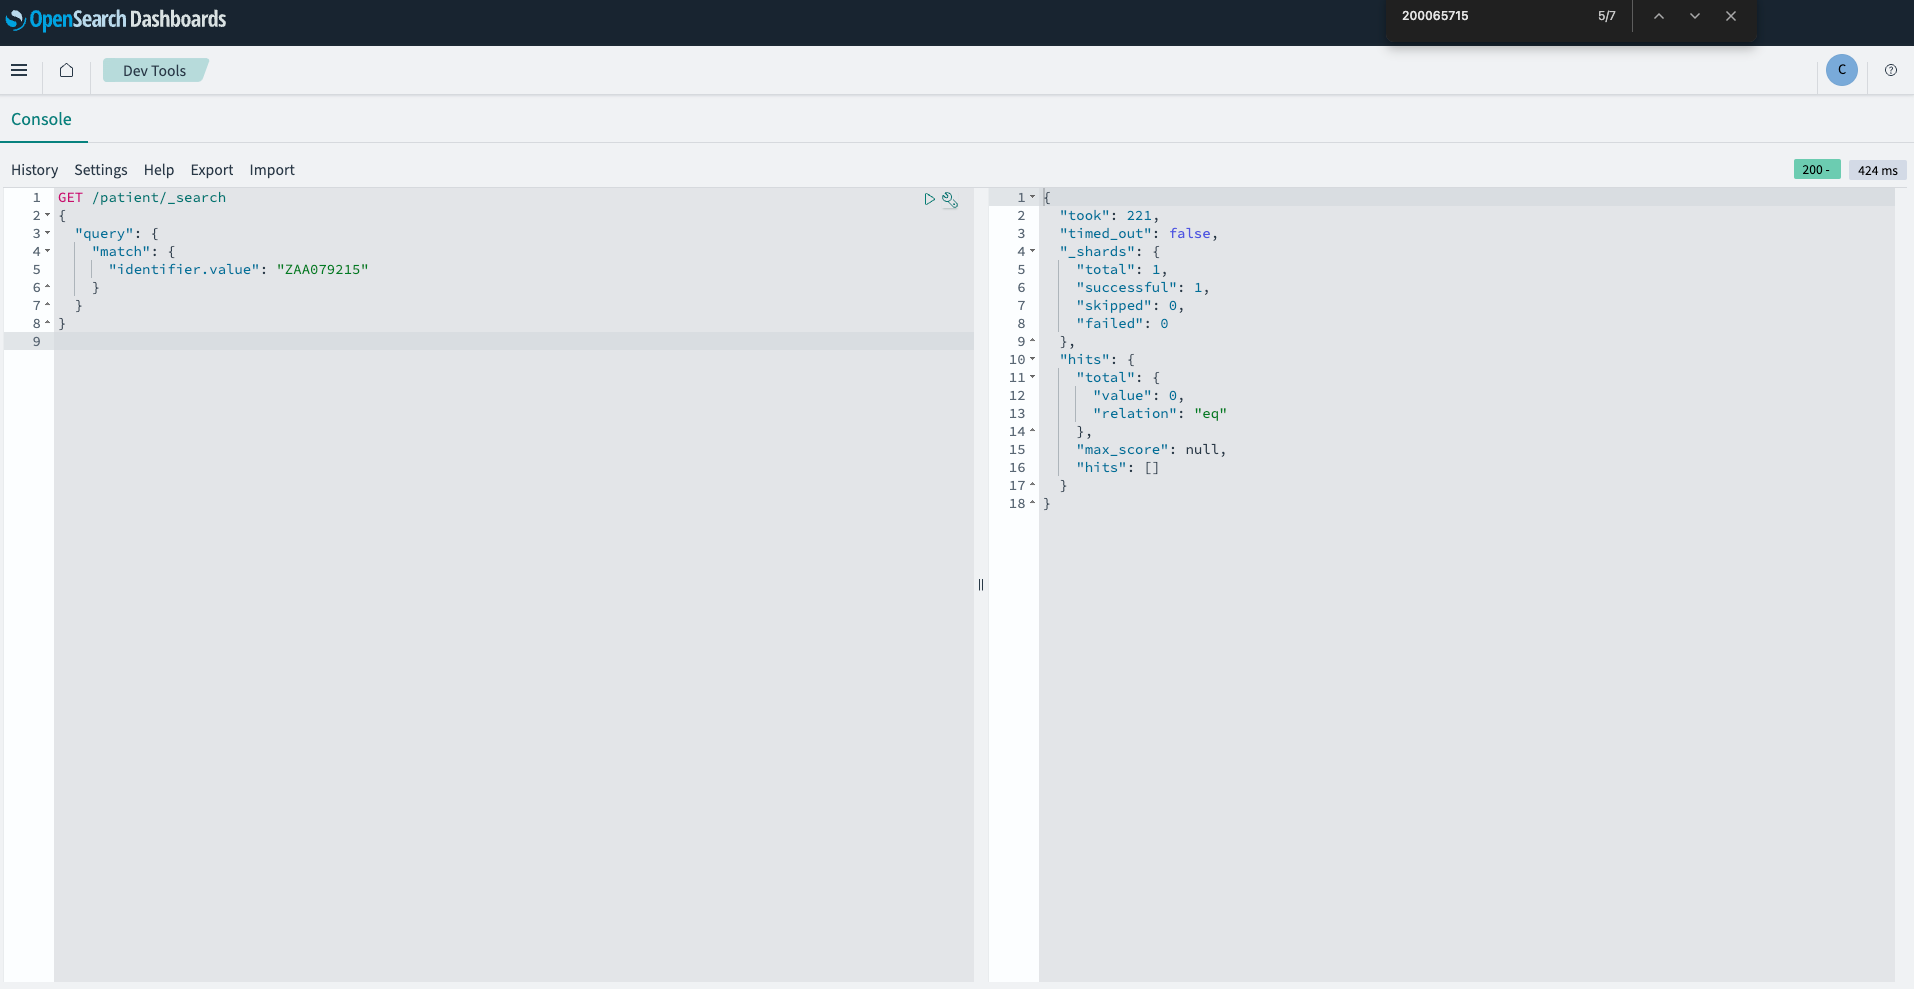Click "timed_out": false in response
The width and height of the screenshot is (1914, 989).
pos(1138,234)
